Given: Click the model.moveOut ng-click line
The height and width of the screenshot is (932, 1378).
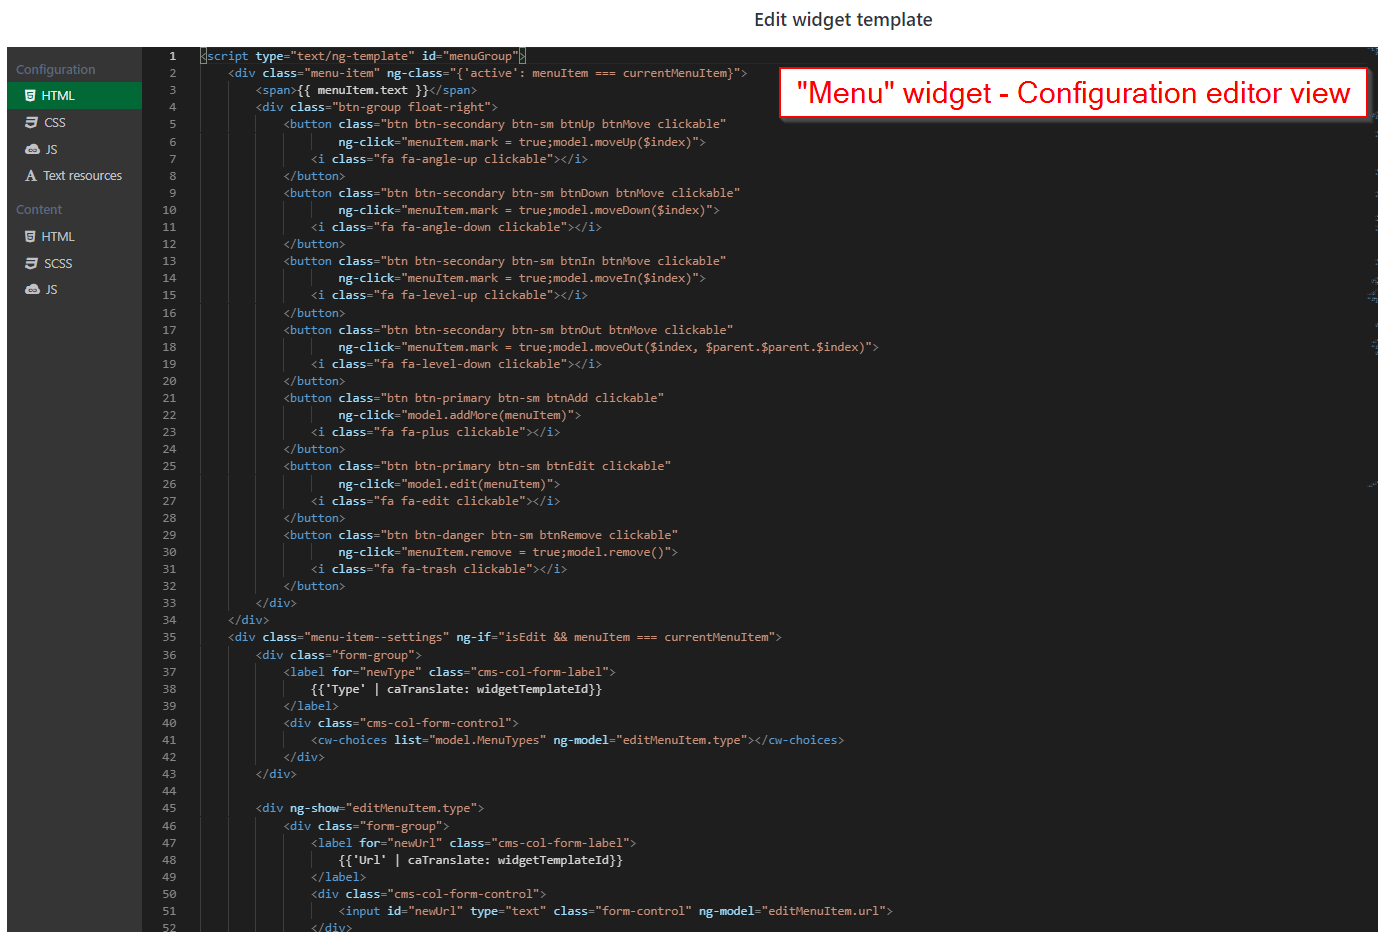Looking at the screenshot, I should tap(608, 347).
